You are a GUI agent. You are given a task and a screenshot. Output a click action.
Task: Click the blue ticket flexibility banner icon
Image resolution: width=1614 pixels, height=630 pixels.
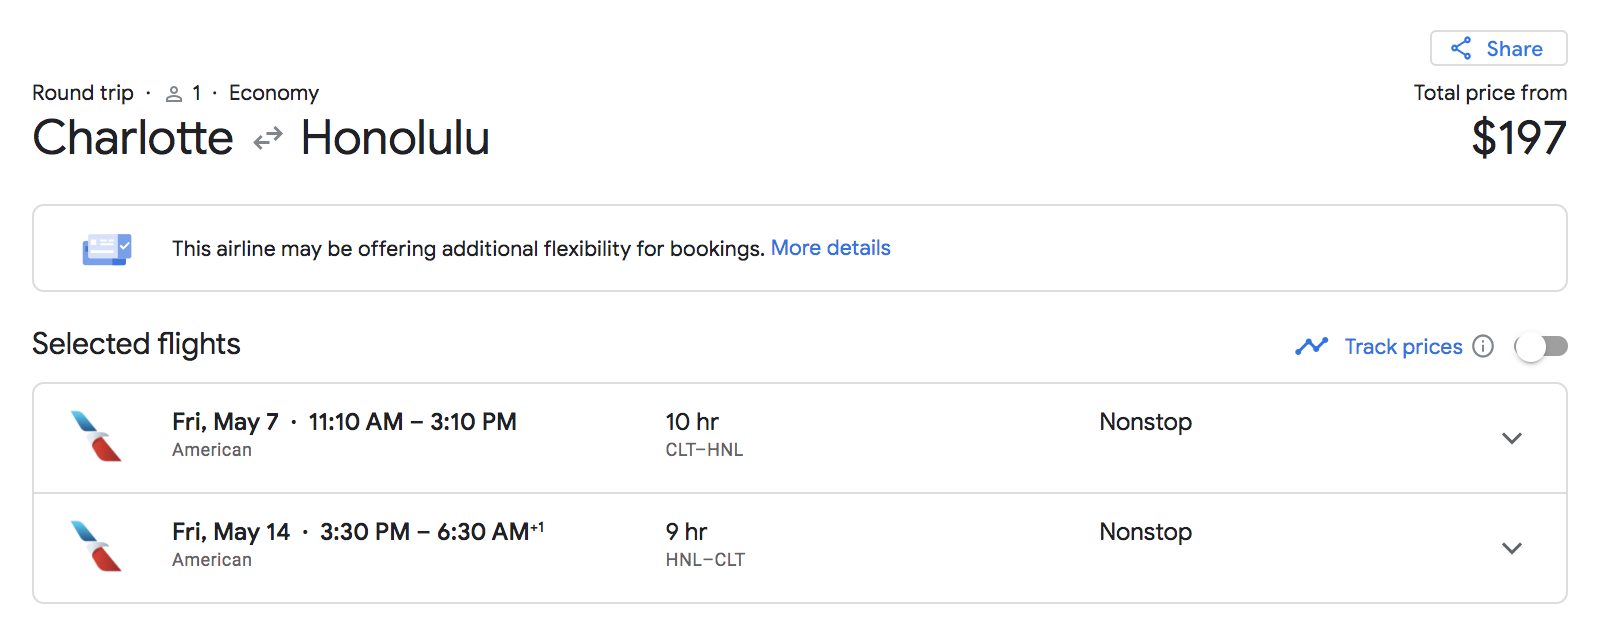tap(105, 248)
